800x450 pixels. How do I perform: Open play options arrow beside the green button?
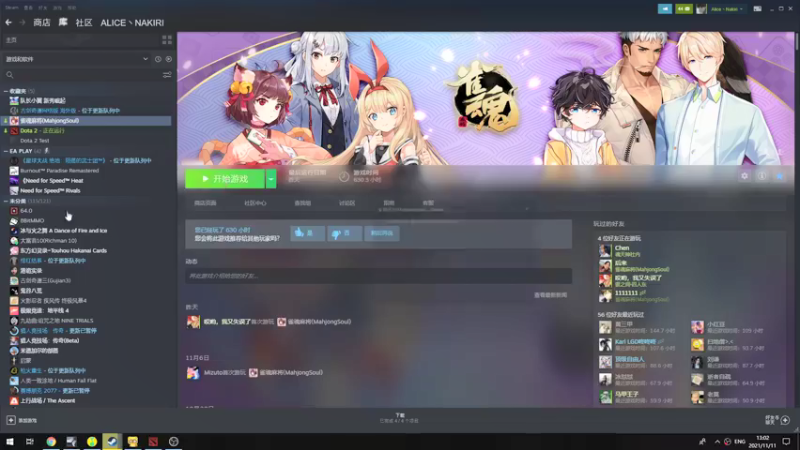271,179
